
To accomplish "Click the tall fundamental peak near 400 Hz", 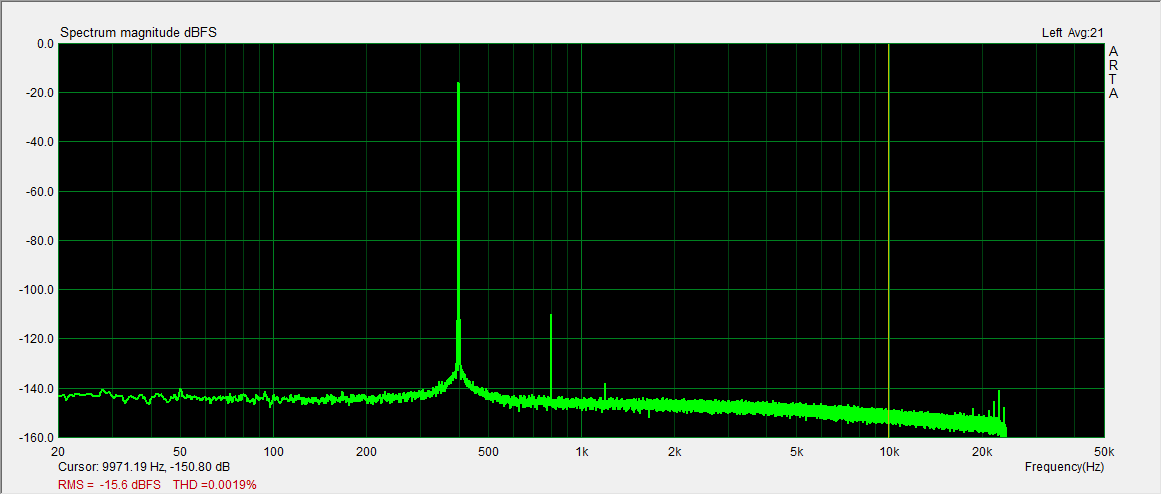I will (458, 200).
